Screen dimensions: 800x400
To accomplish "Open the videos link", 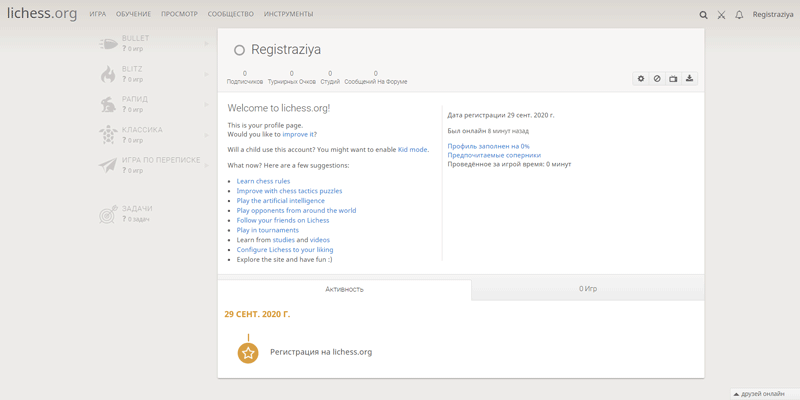I will 320,240.
